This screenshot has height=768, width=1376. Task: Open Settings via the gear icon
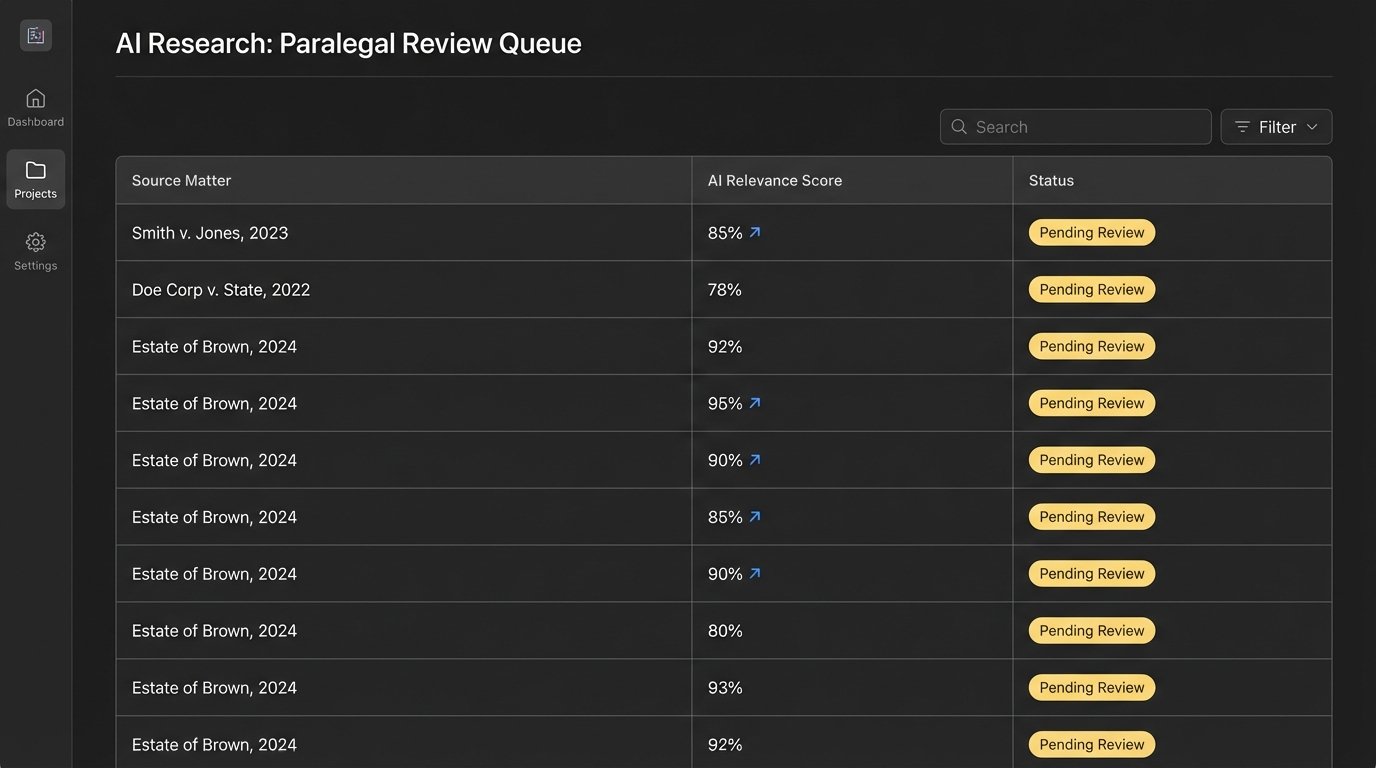coord(35,241)
